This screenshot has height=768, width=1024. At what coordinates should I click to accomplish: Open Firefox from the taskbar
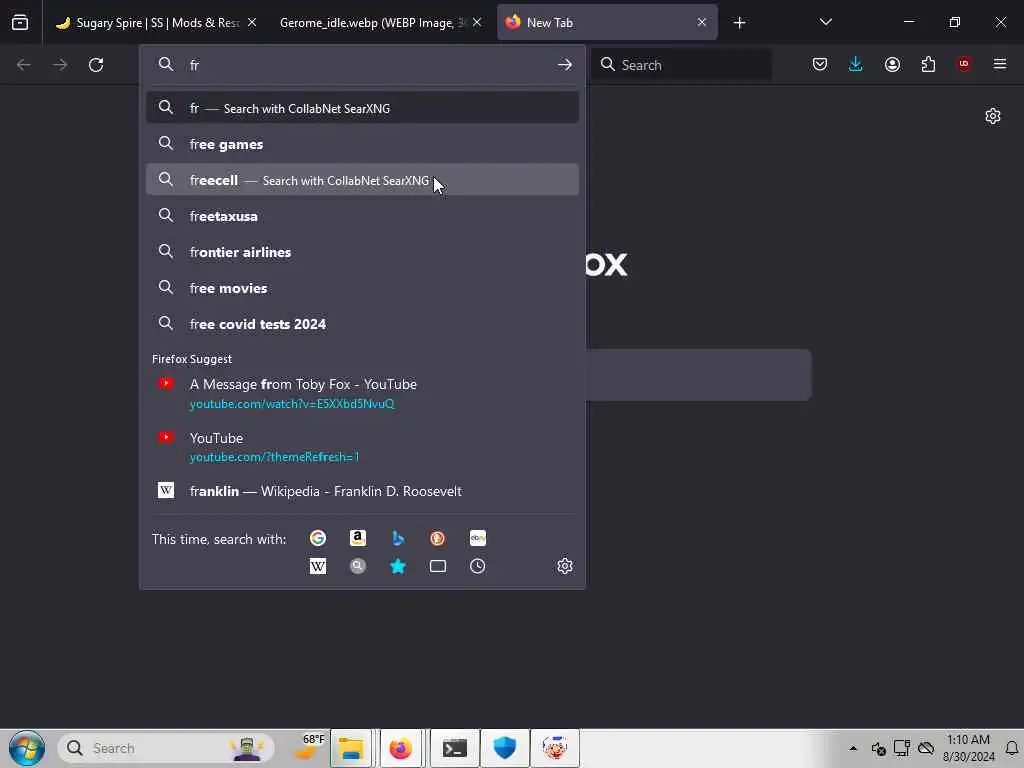400,748
